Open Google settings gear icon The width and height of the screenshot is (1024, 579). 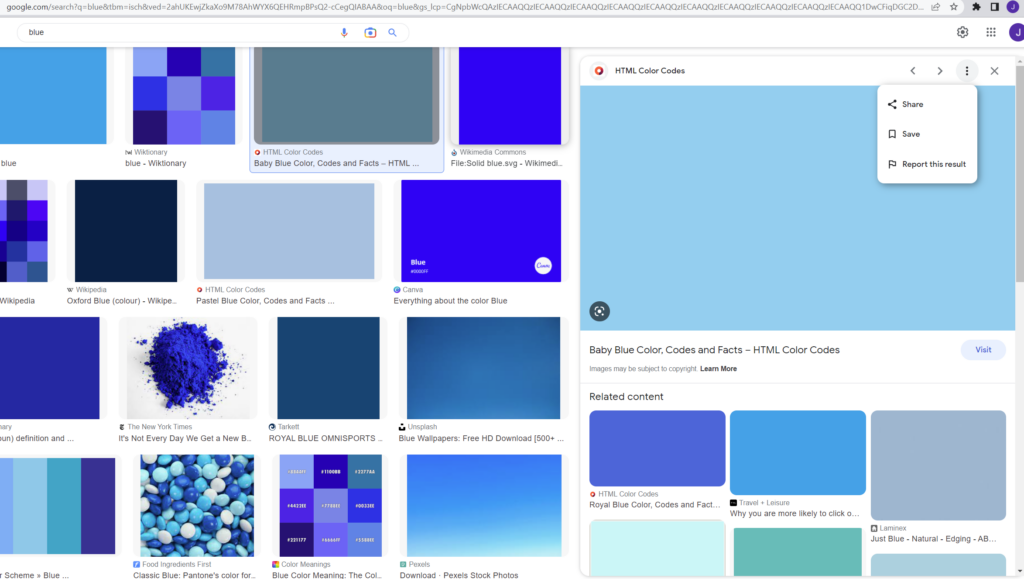(962, 32)
